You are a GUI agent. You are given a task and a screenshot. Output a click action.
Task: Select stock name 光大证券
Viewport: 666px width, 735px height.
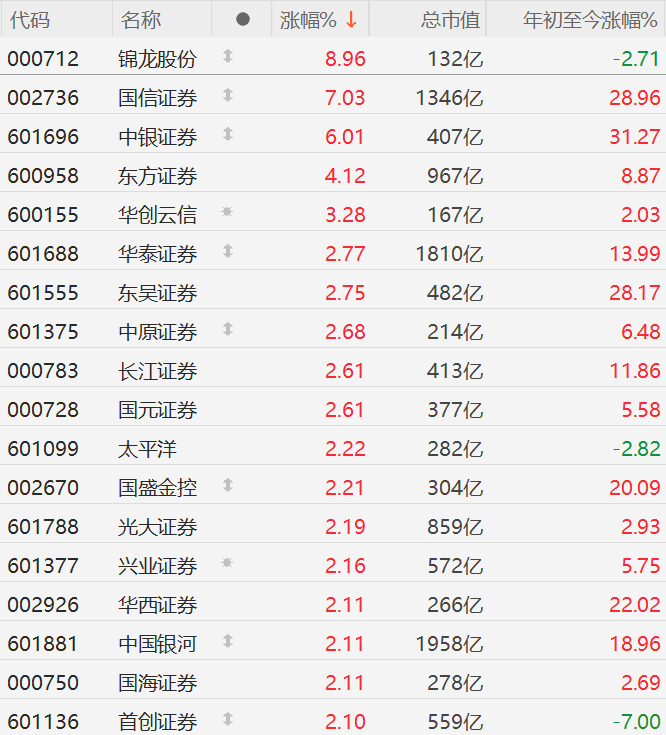(x=157, y=527)
